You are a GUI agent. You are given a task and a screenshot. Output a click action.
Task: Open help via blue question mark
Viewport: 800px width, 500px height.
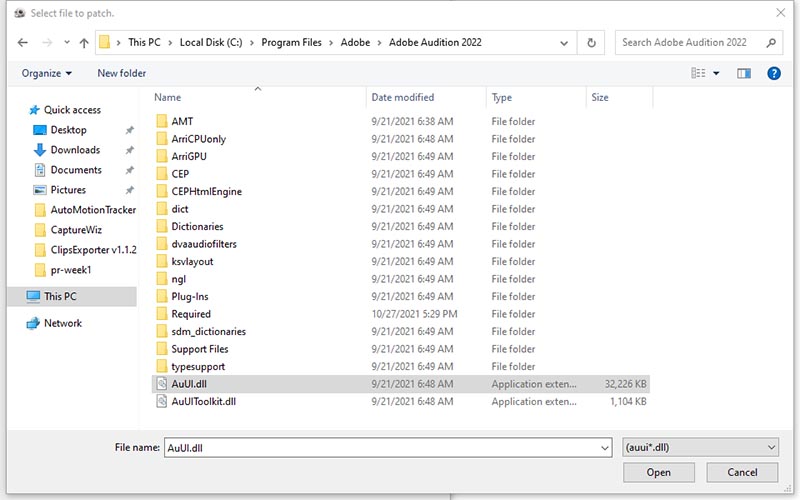pos(773,73)
